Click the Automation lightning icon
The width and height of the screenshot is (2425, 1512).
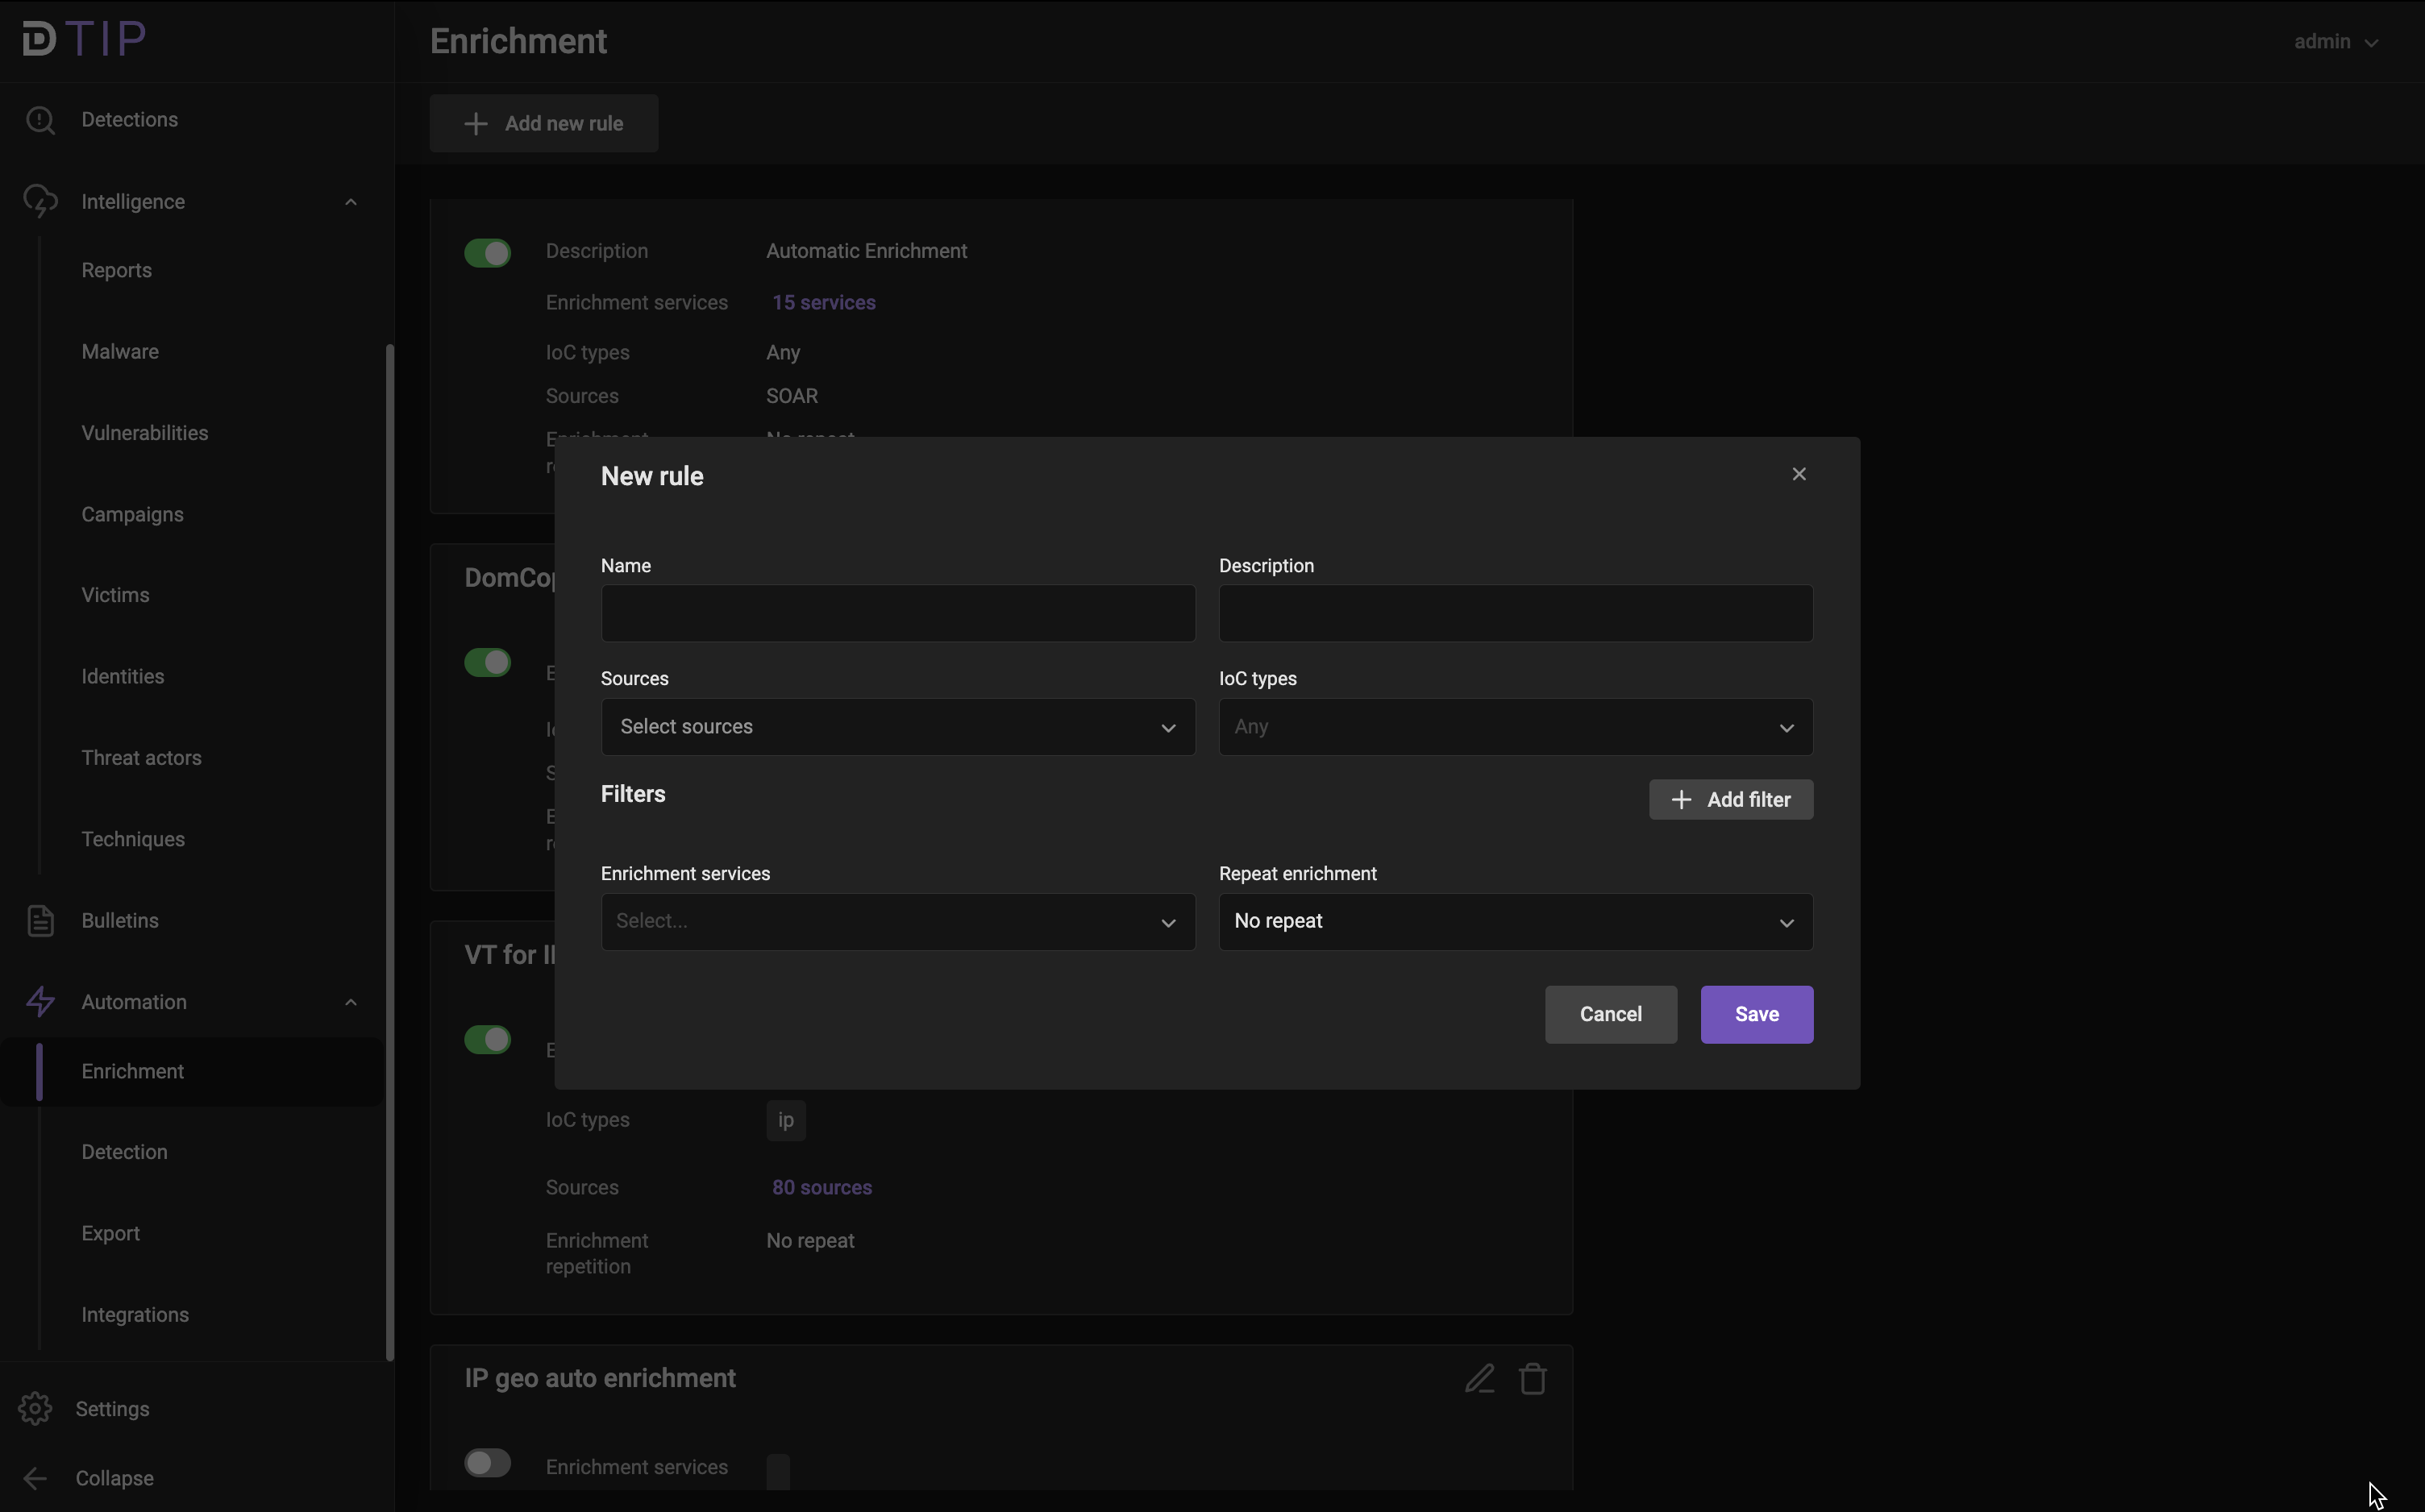(40, 1002)
